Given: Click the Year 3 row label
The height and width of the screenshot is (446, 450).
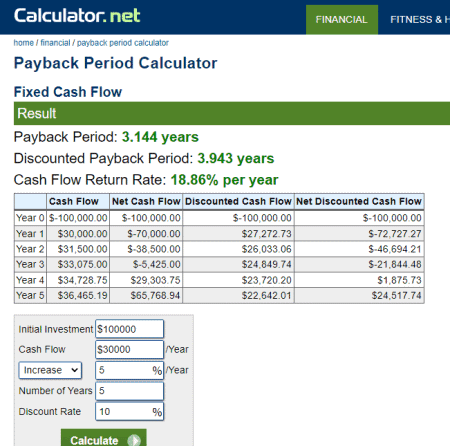Looking at the screenshot, I should 30,264.
